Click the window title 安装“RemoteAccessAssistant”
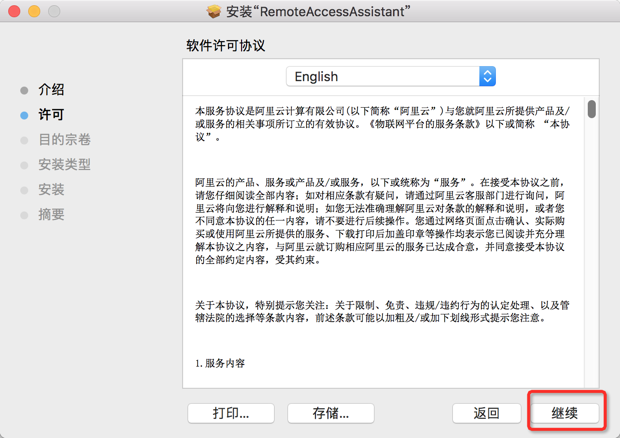 (318, 11)
